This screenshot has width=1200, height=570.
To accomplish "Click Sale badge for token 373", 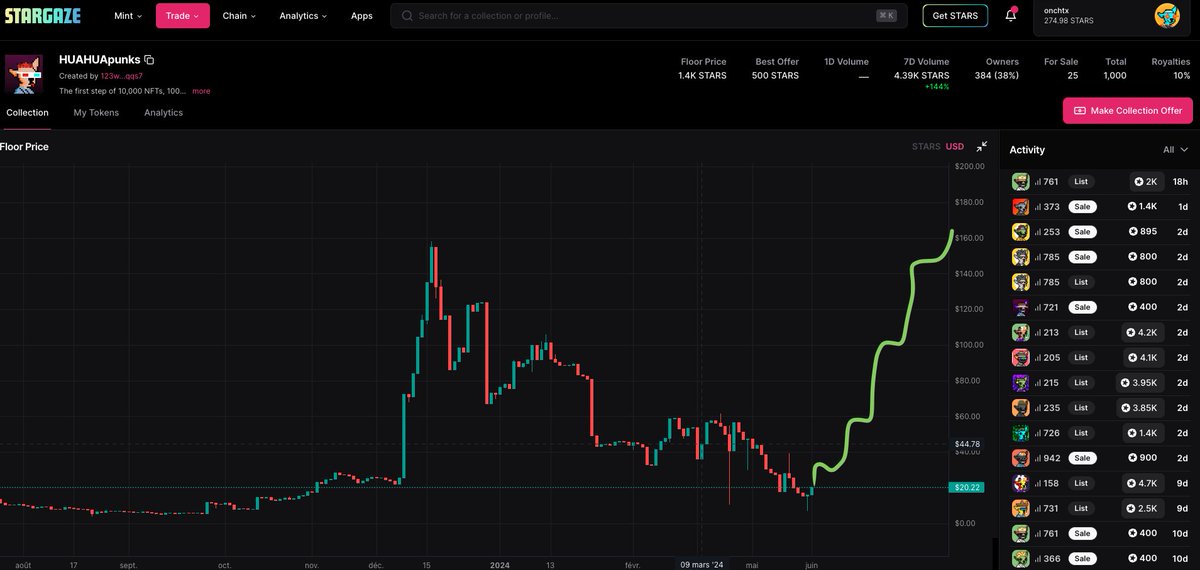I will tap(1081, 207).
